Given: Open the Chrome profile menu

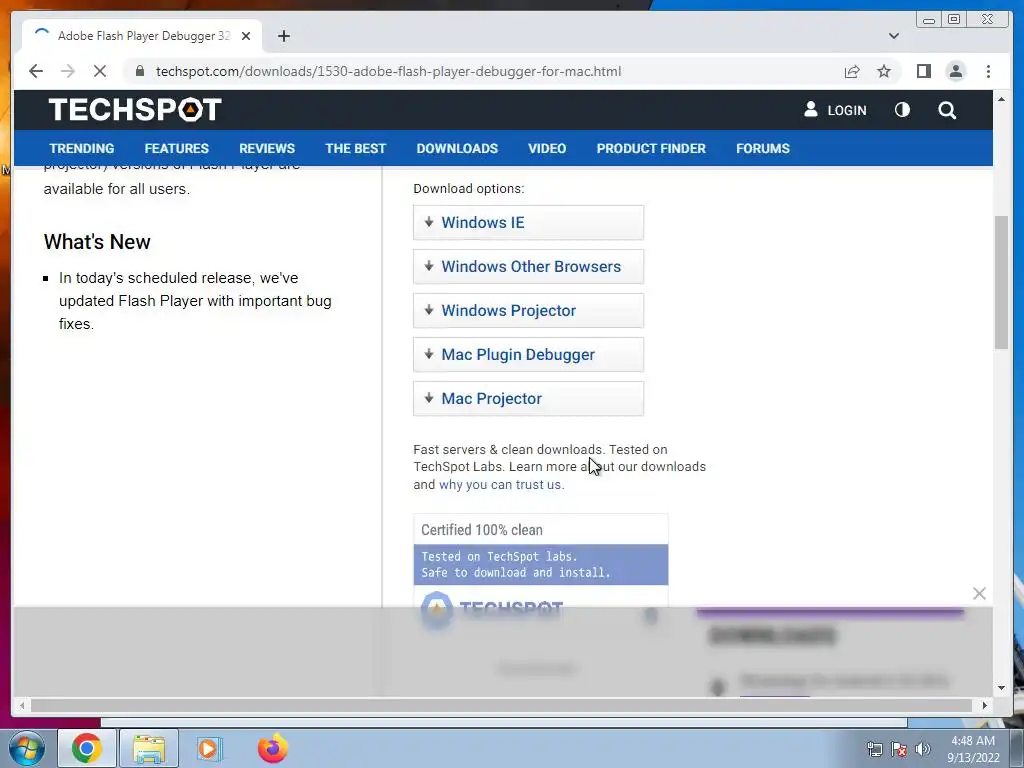Looking at the screenshot, I should (x=955, y=71).
